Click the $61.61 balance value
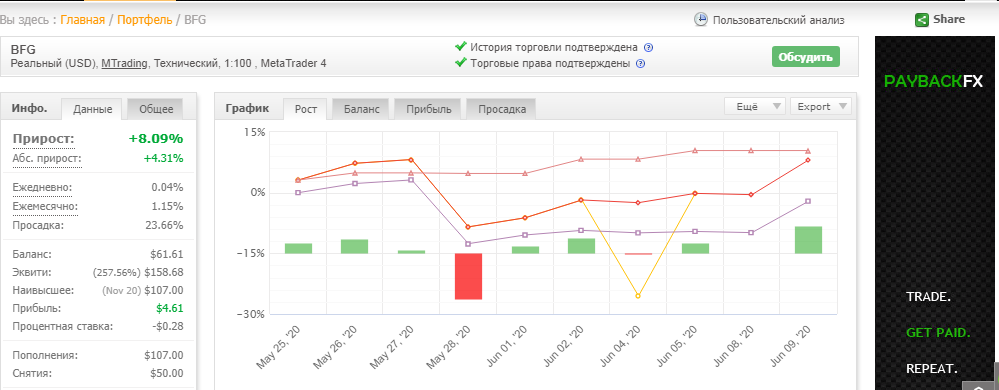999x390 pixels. coord(167,254)
